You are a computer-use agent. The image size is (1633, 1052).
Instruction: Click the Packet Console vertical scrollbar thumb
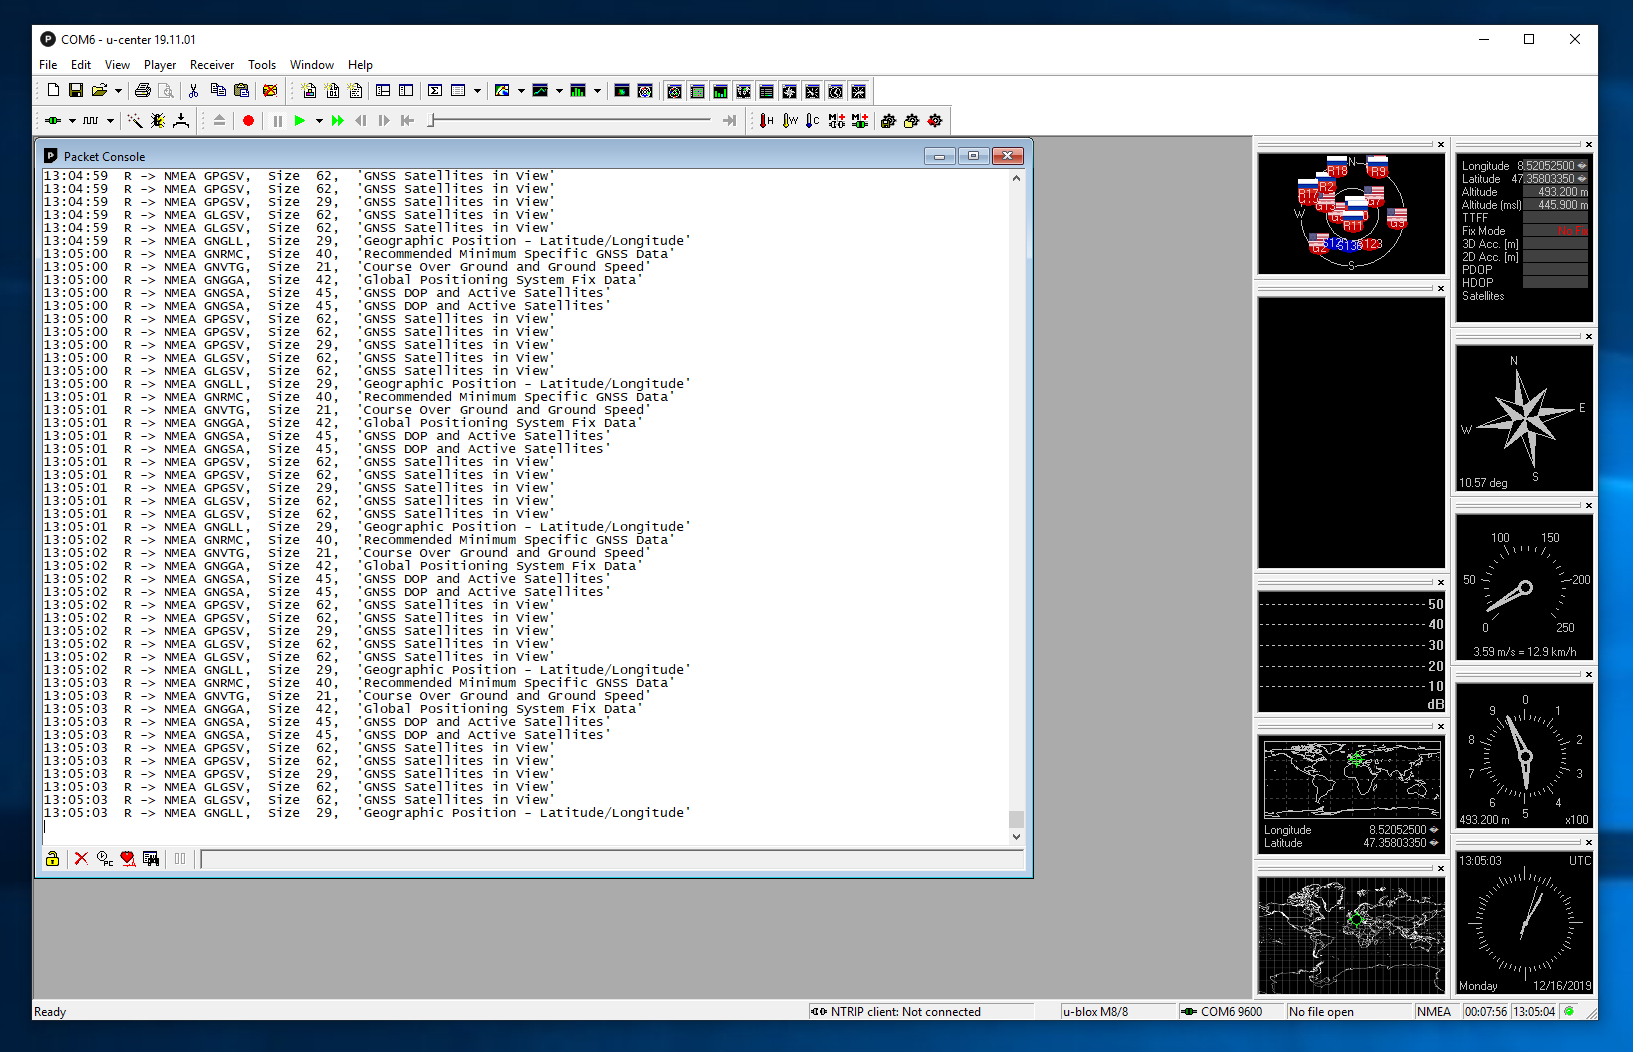1016,819
